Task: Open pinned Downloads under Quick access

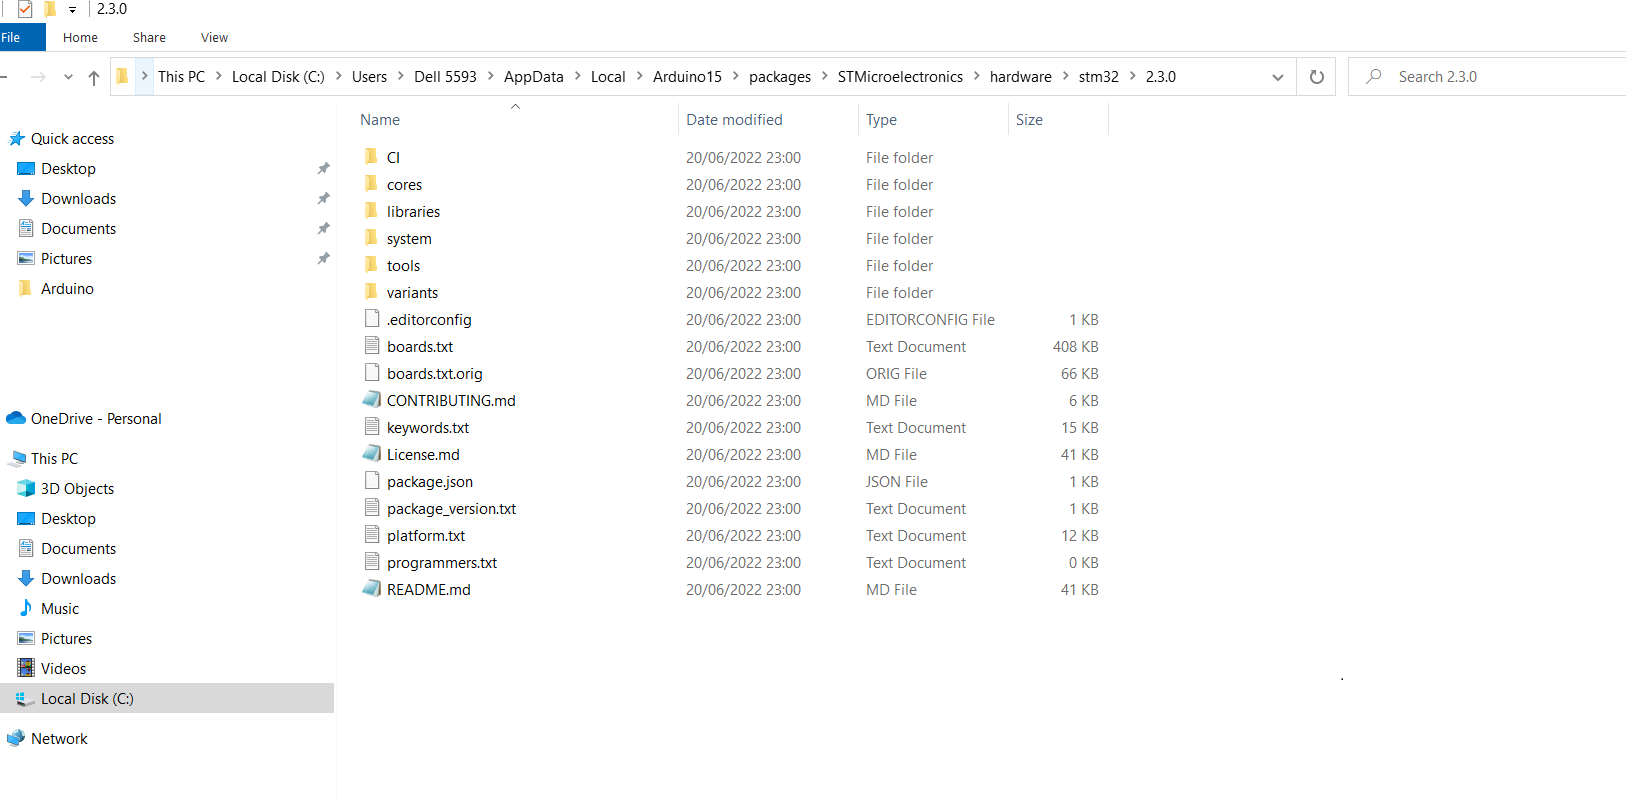Action: [x=78, y=199]
